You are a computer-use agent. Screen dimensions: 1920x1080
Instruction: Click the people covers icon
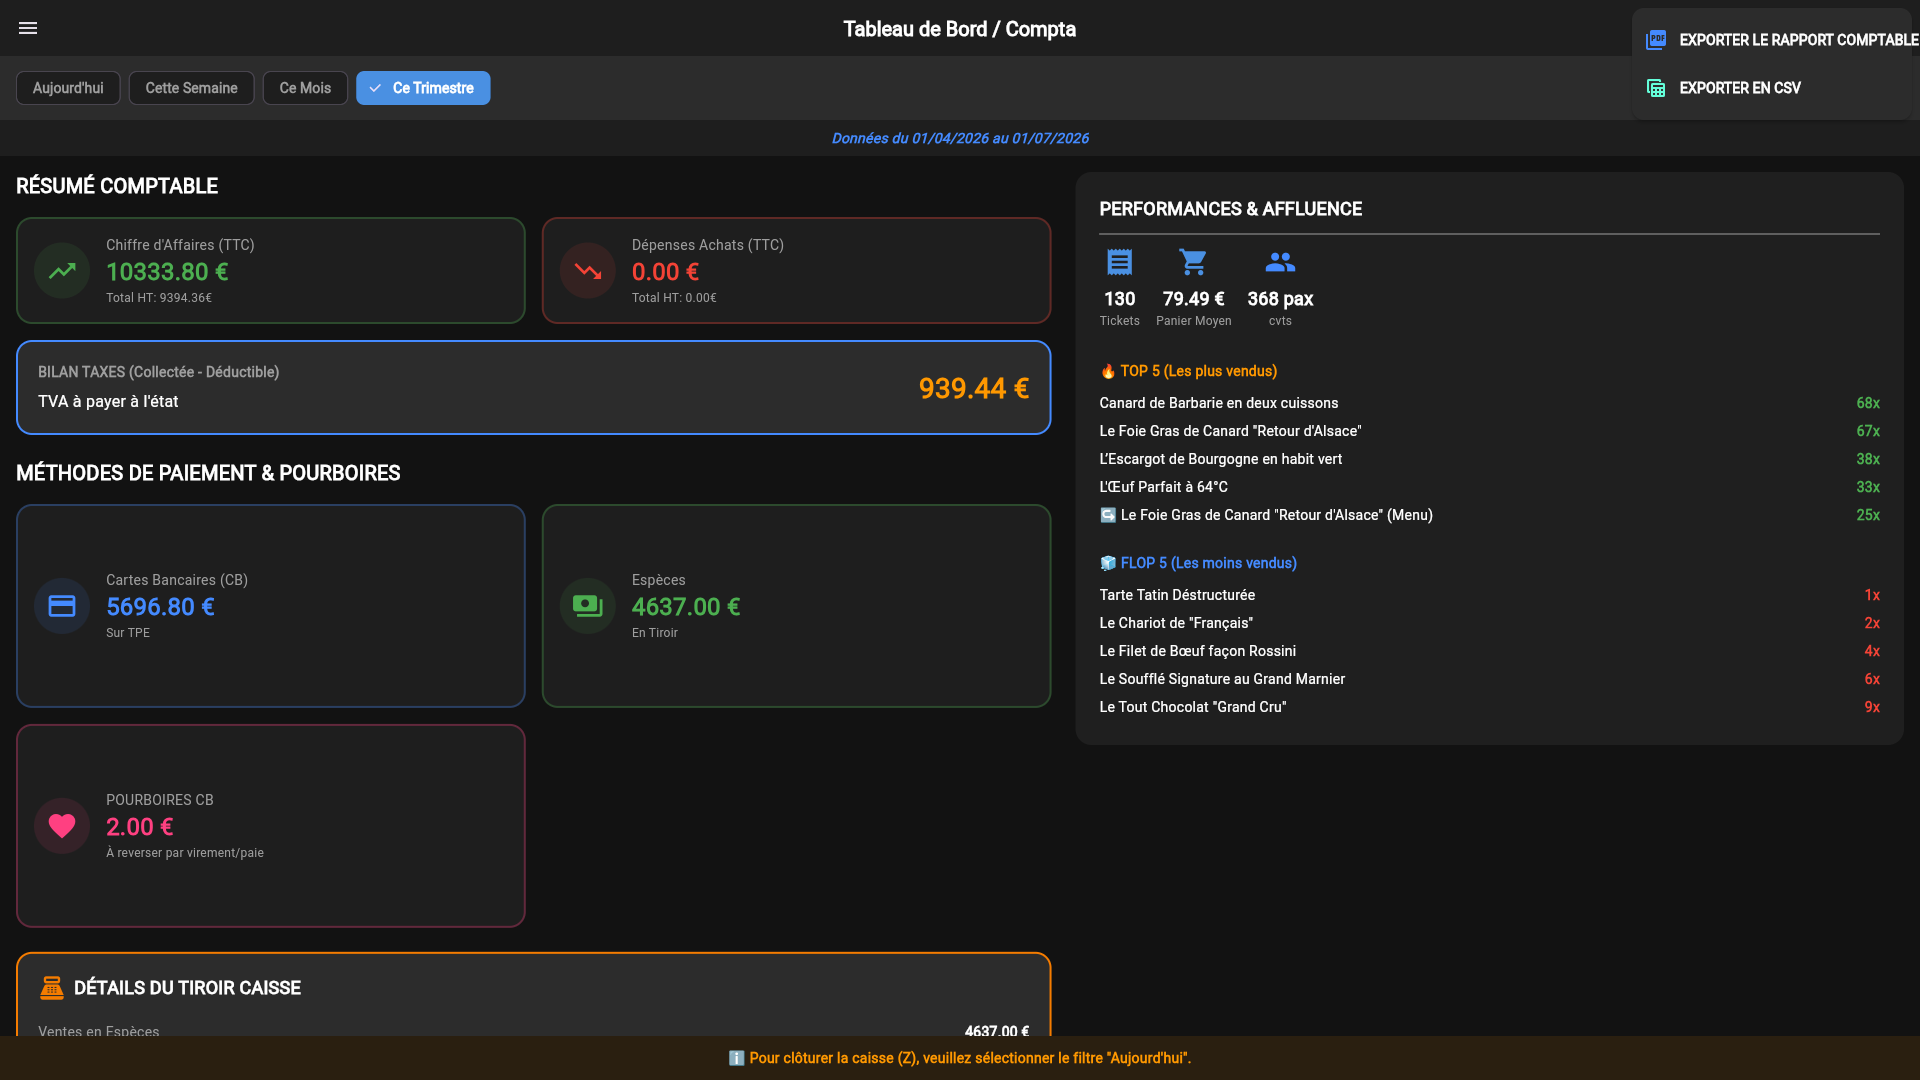click(x=1280, y=262)
